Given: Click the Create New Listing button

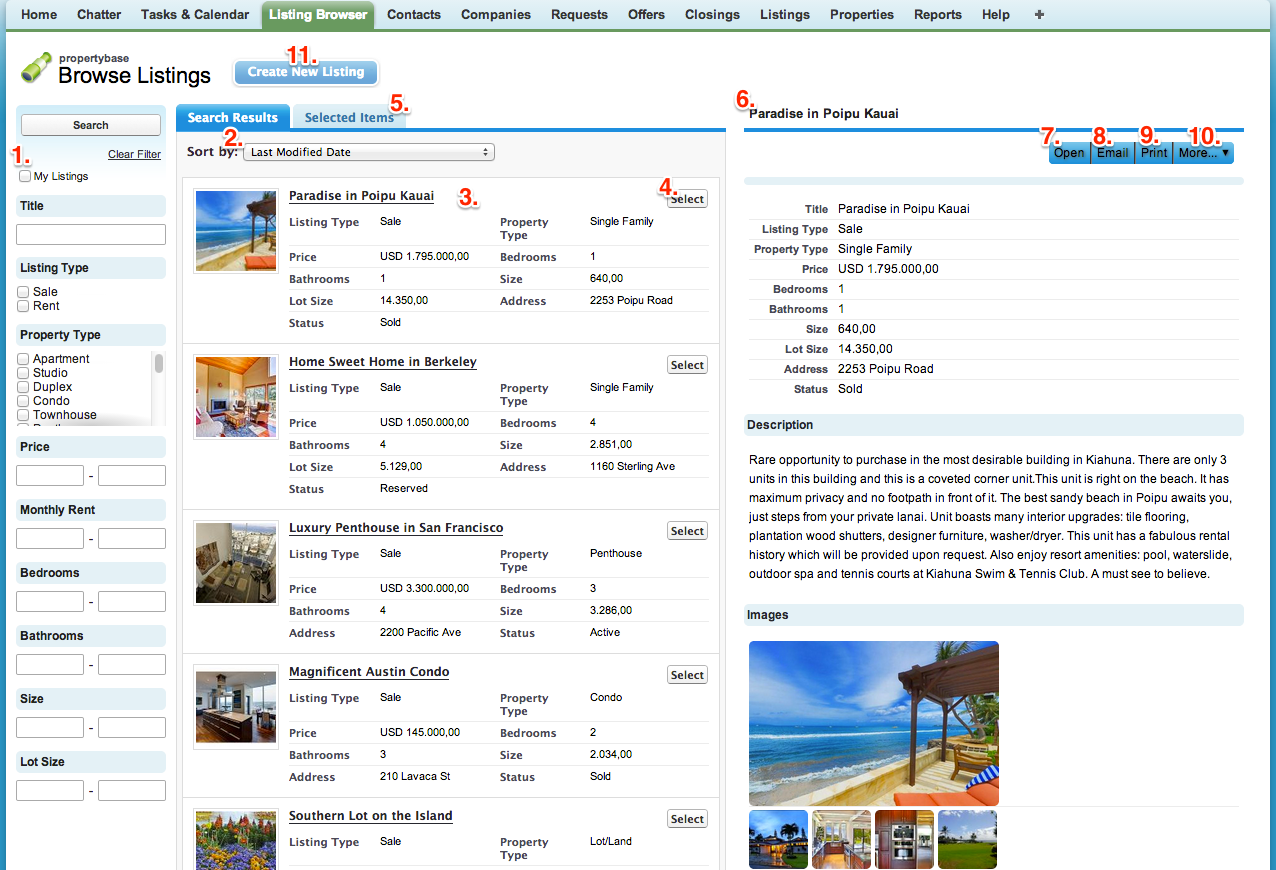Looking at the screenshot, I should point(305,72).
